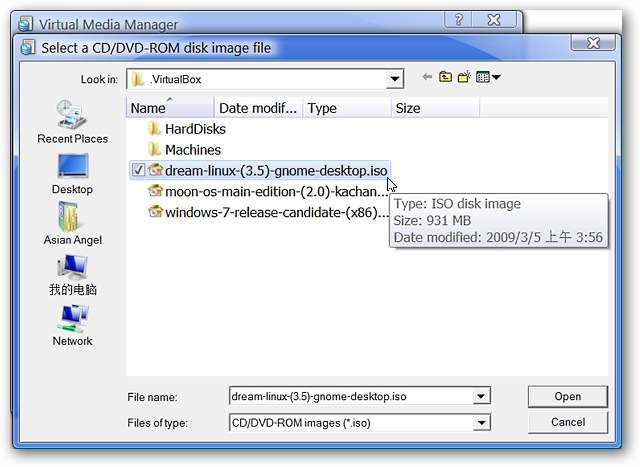Select the HardDisks folder icon
Viewport: 640px width, 467px height.
(154, 129)
